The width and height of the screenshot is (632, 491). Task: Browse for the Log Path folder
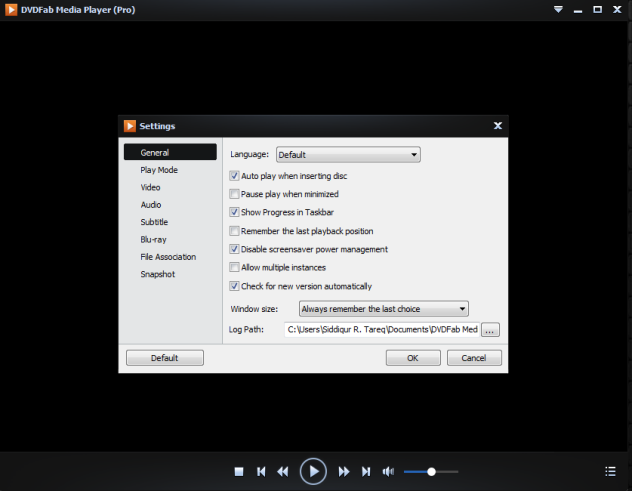pyautogui.click(x=490, y=330)
